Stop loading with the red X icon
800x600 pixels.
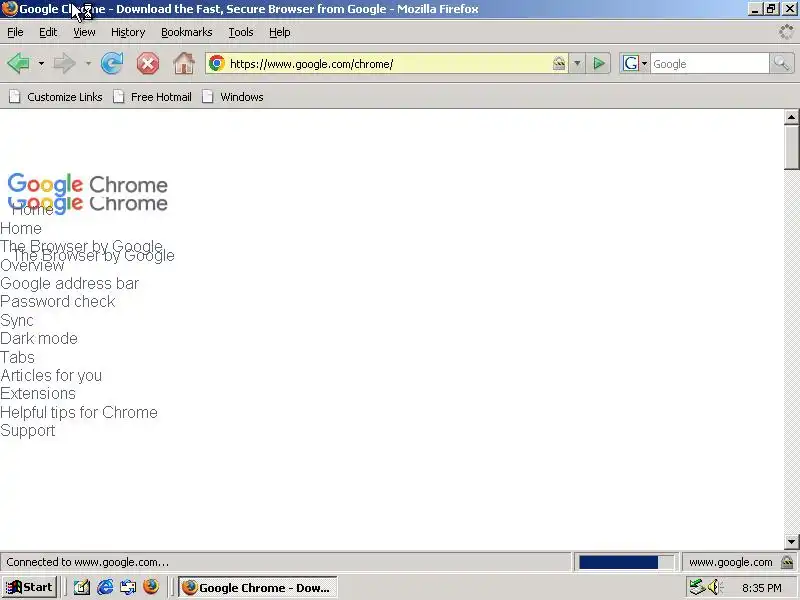pos(147,64)
